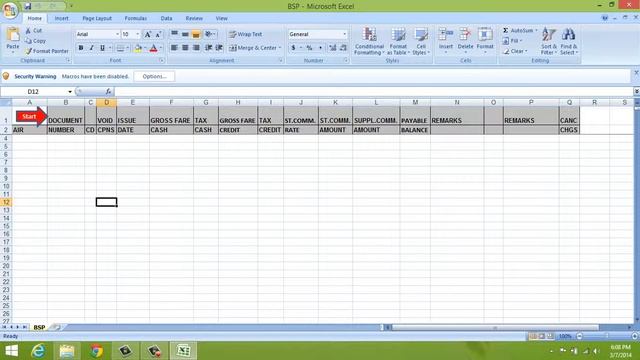Toggle Top Align
640x360 pixels.
[174, 34]
